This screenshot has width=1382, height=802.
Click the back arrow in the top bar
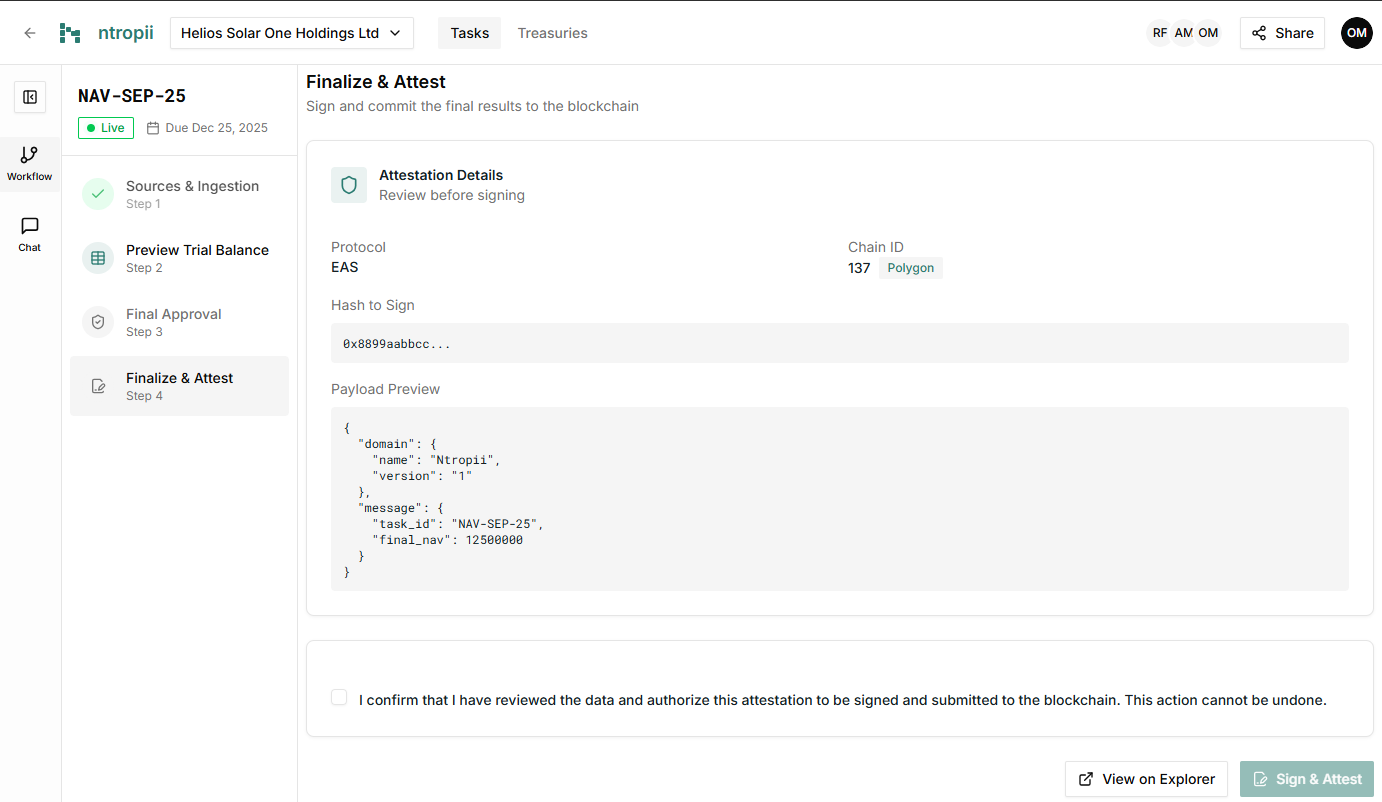29,32
